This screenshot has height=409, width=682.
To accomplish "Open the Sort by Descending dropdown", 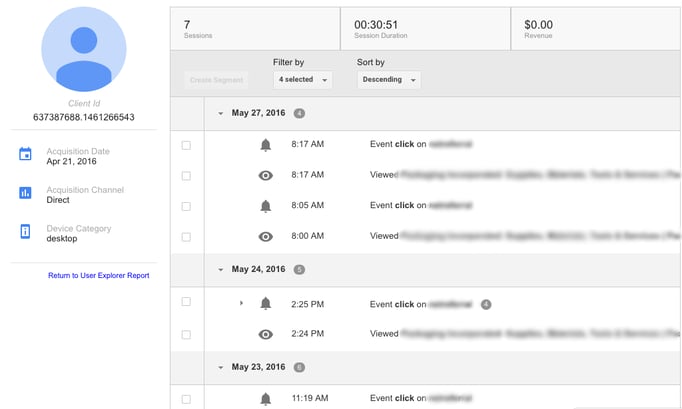I will pos(388,80).
